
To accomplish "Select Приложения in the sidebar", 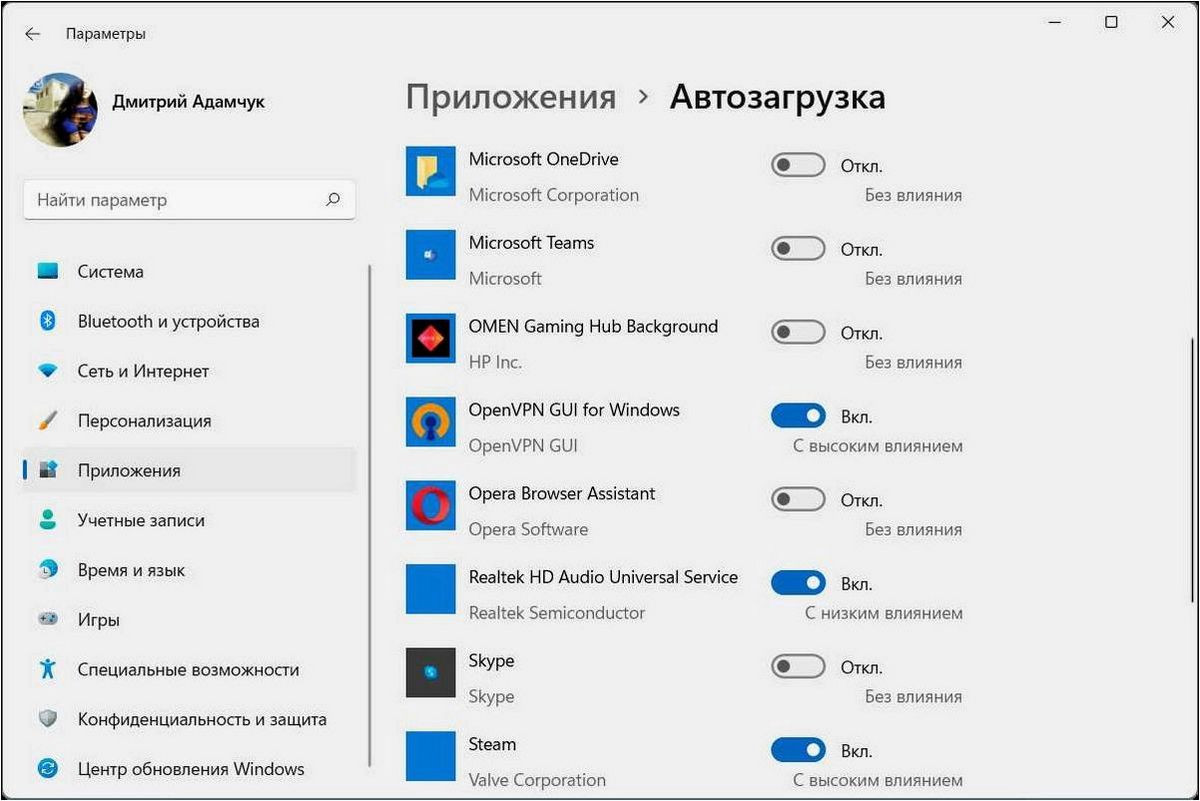I will [x=189, y=470].
